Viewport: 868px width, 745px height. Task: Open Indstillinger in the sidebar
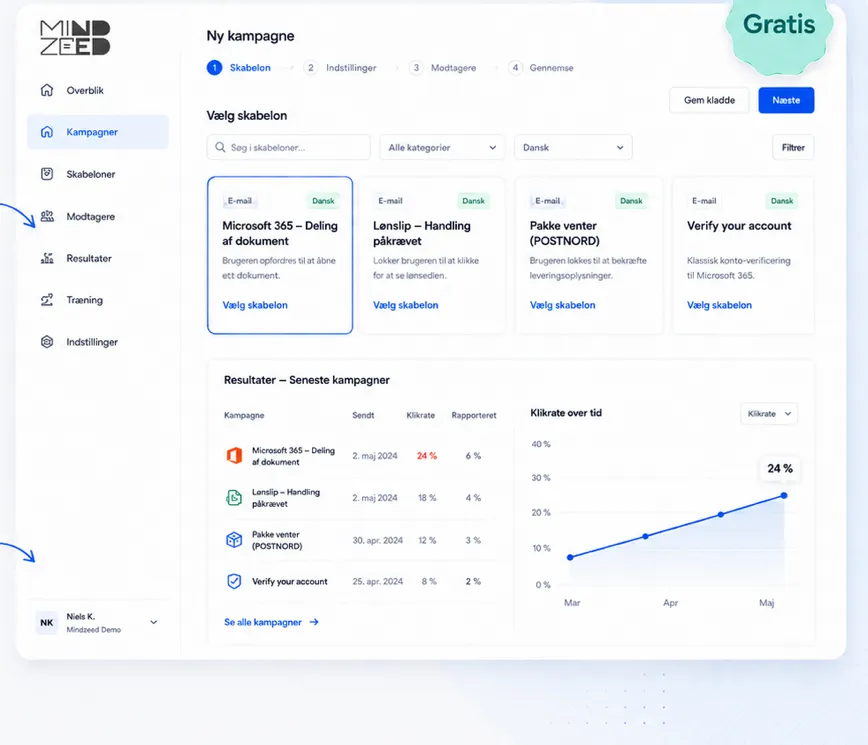coord(97,342)
